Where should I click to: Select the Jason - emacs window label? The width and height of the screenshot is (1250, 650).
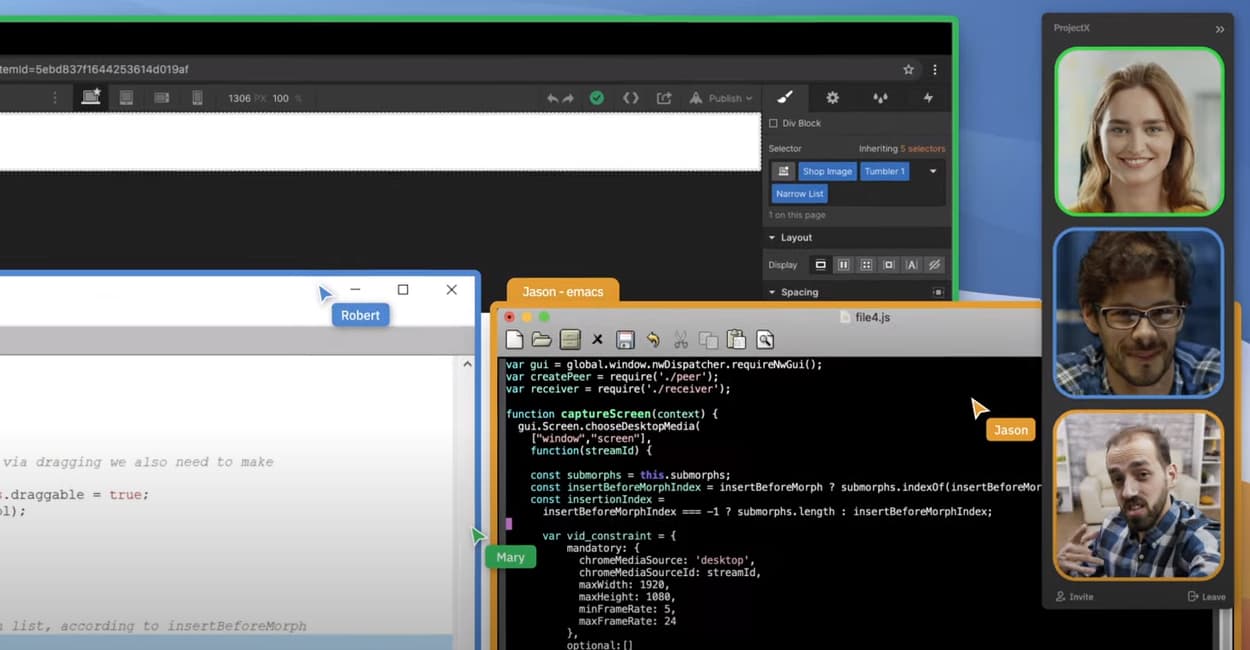coord(562,293)
